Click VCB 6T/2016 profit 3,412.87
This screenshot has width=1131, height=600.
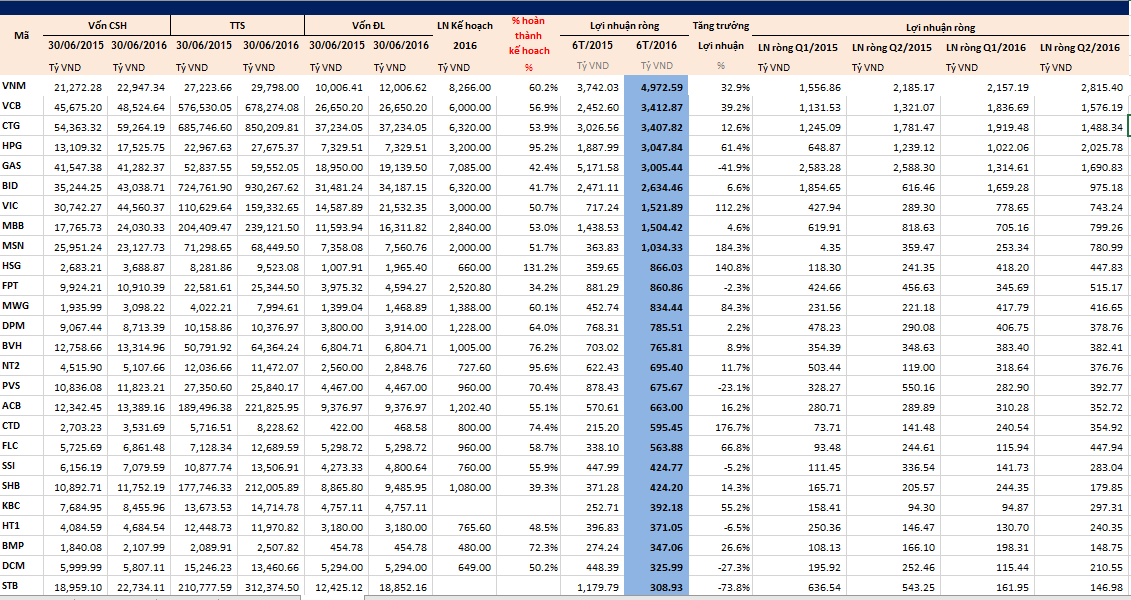661,107
